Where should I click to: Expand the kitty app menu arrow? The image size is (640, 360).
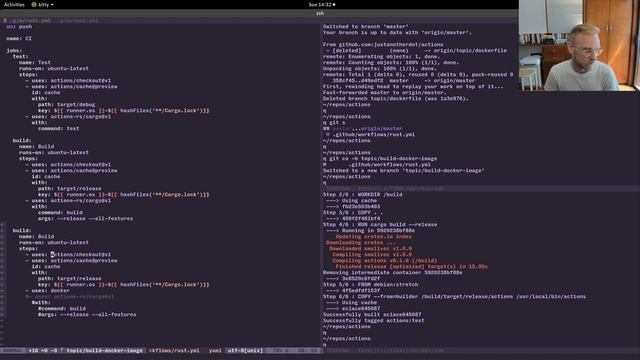click(x=52, y=5)
